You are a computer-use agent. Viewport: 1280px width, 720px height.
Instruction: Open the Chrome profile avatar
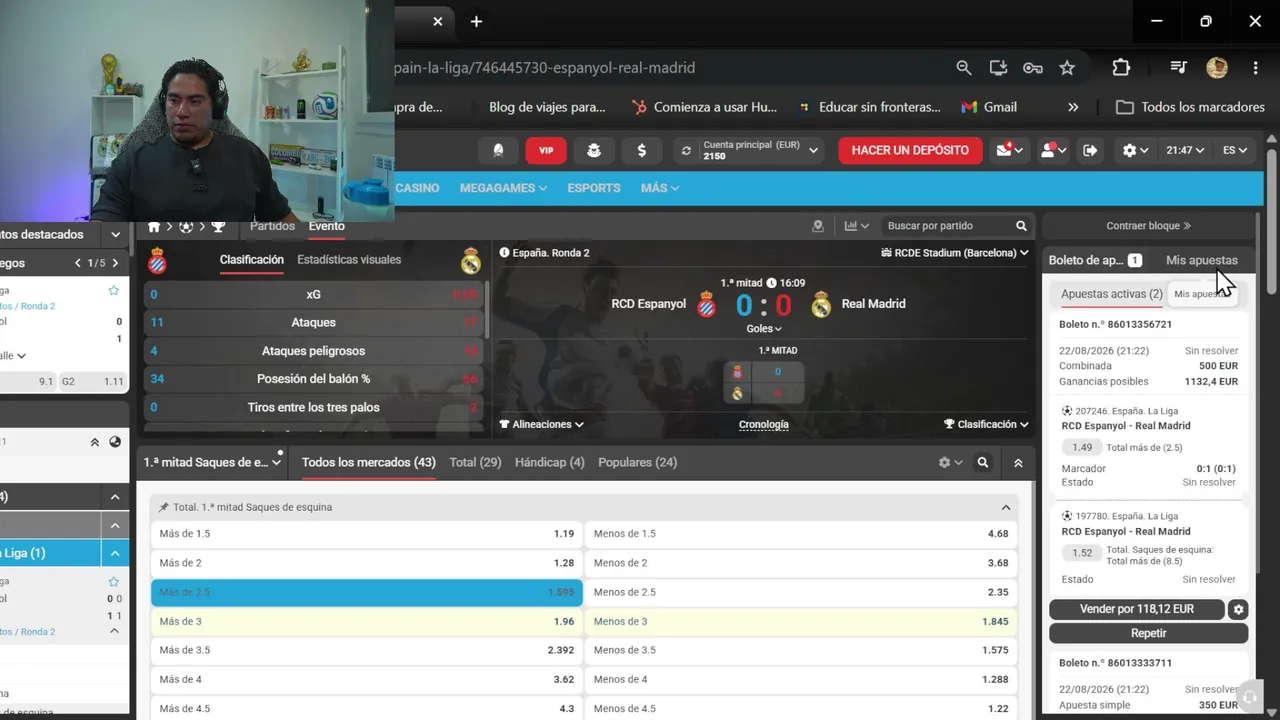(x=1217, y=68)
